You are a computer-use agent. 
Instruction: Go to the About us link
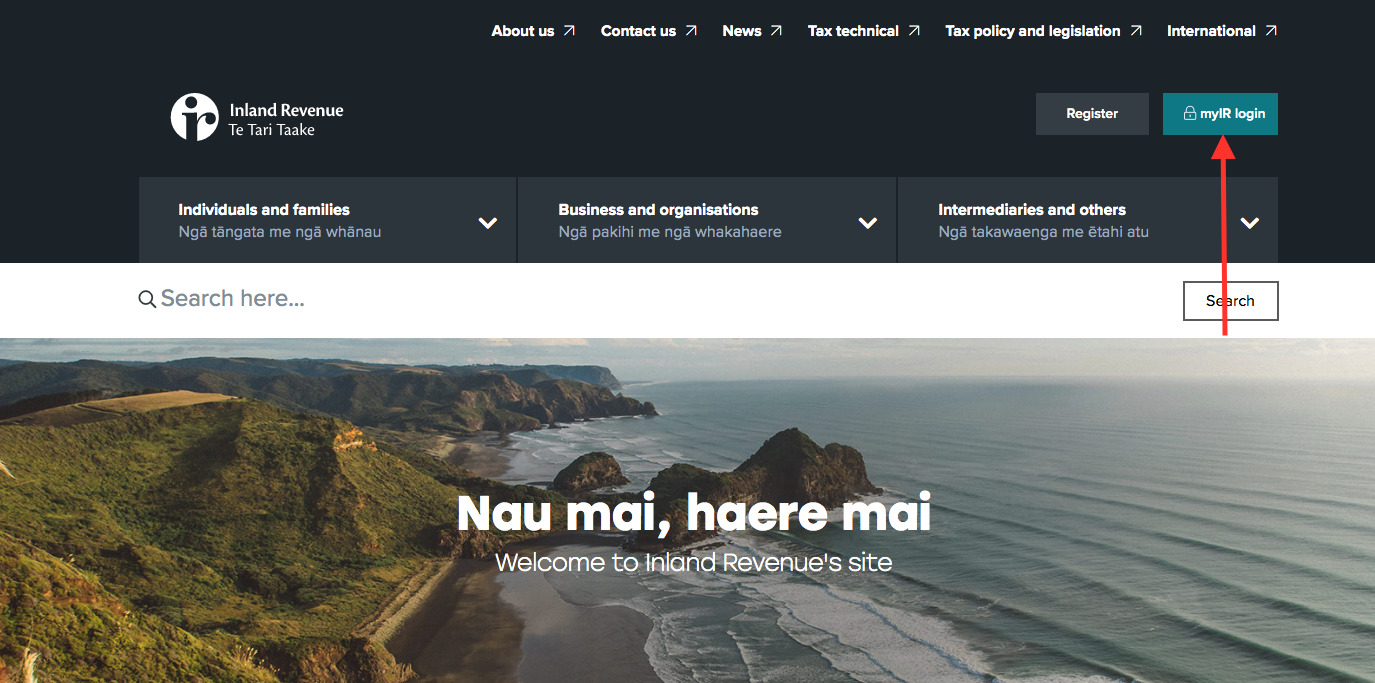point(522,31)
